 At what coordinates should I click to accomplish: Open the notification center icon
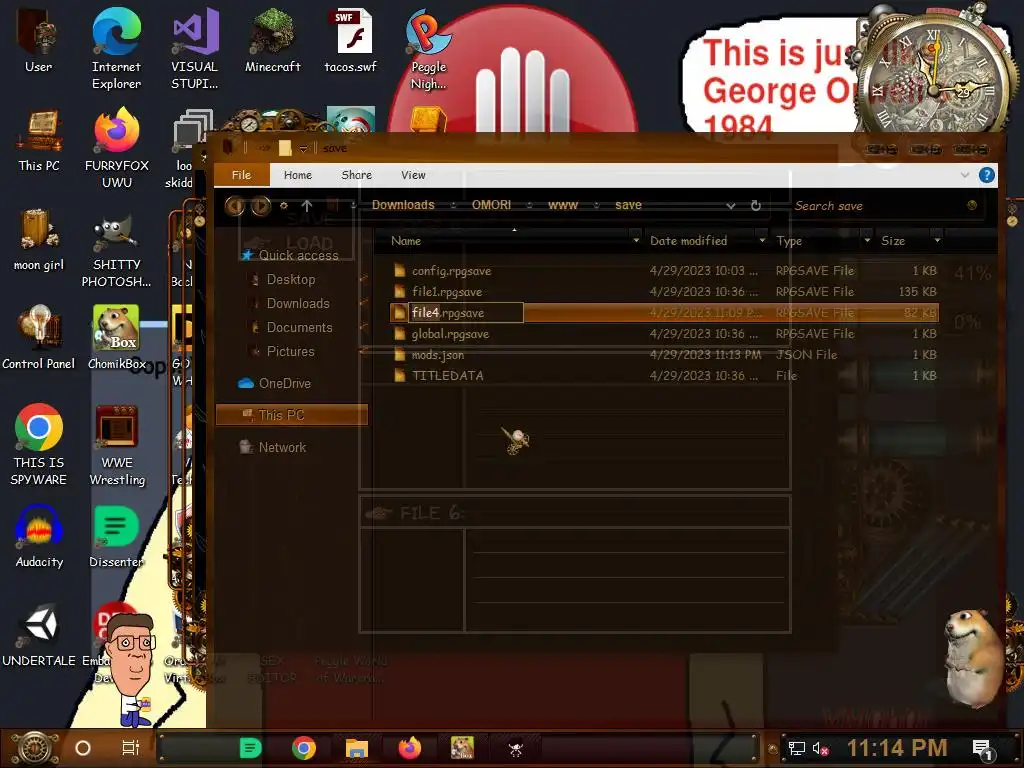(982, 750)
